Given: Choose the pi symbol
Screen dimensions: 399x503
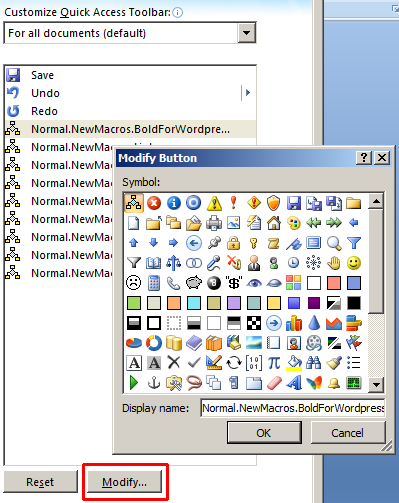Looking at the screenshot, I should [x=274, y=363].
